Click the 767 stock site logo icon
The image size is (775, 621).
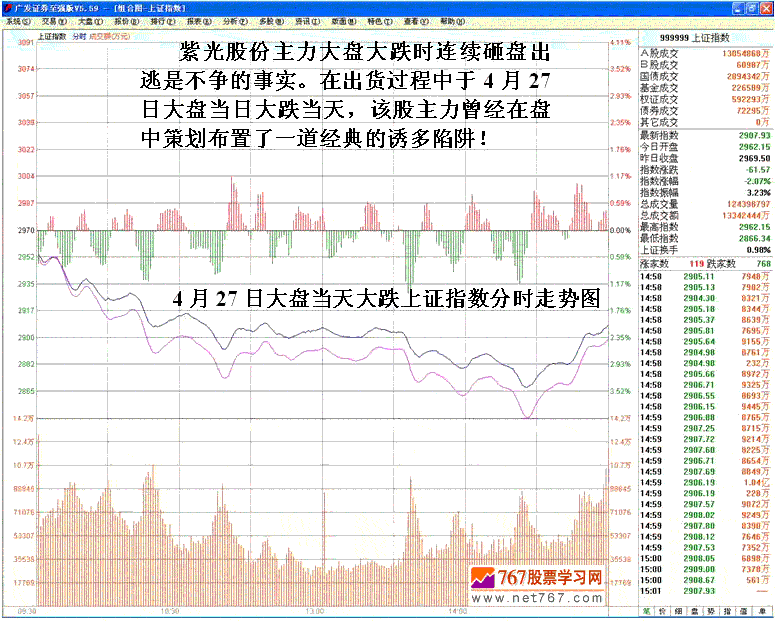click(483, 579)
